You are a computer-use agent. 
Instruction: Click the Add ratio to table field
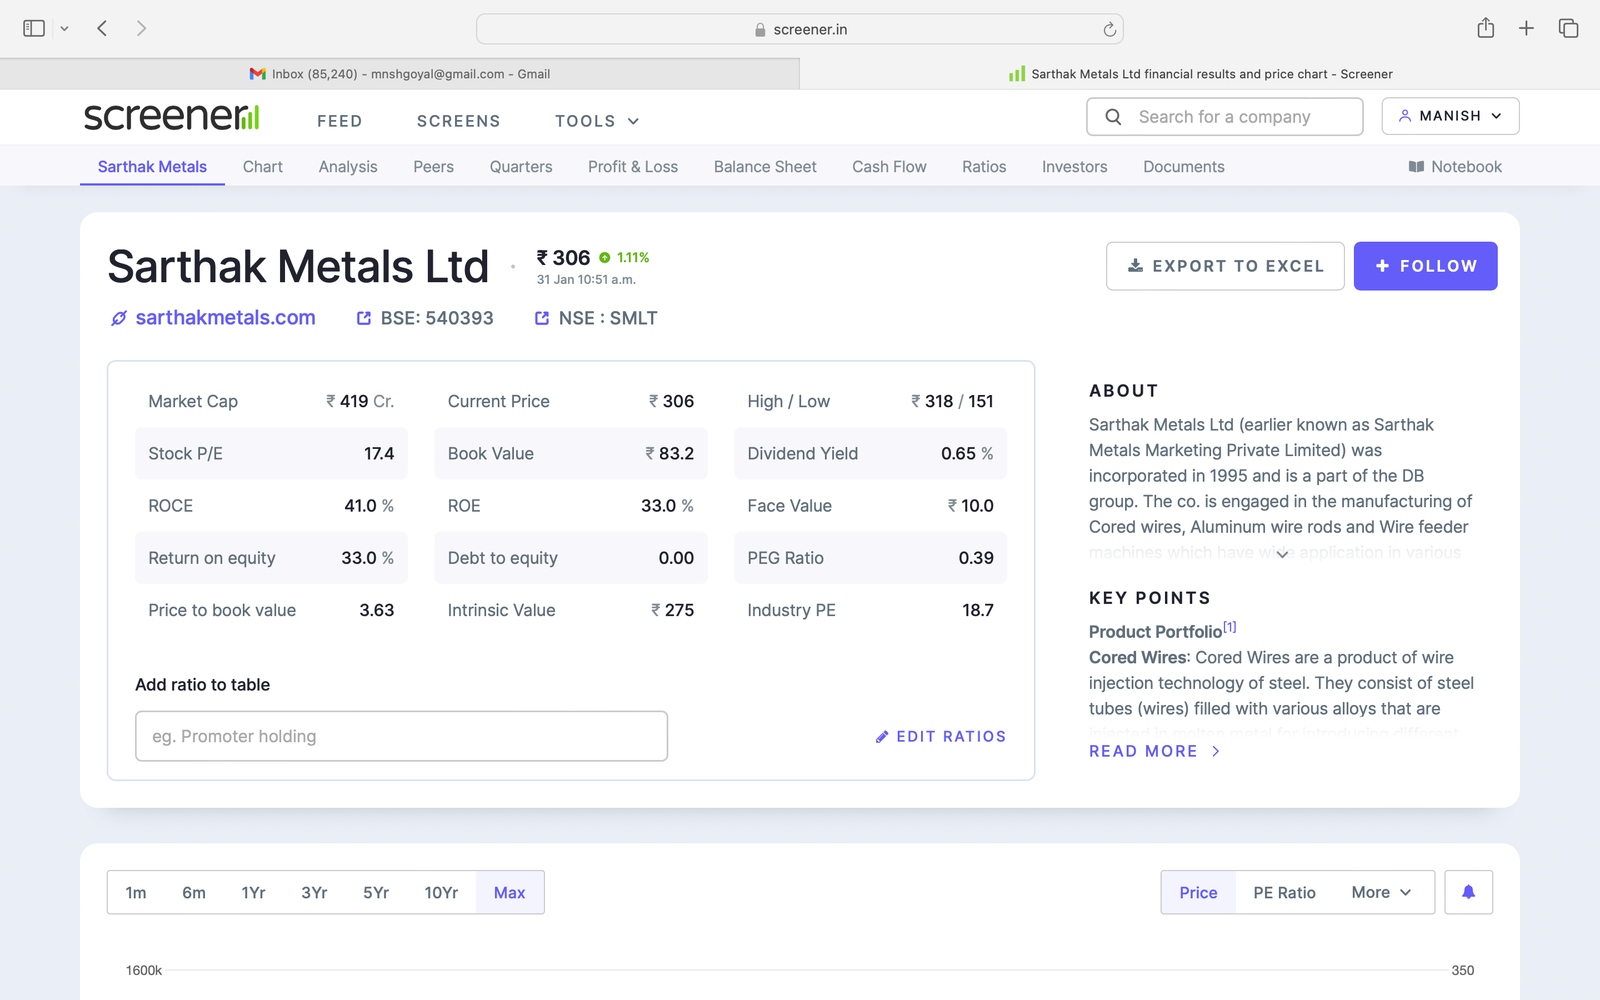[x=401, y=736]
